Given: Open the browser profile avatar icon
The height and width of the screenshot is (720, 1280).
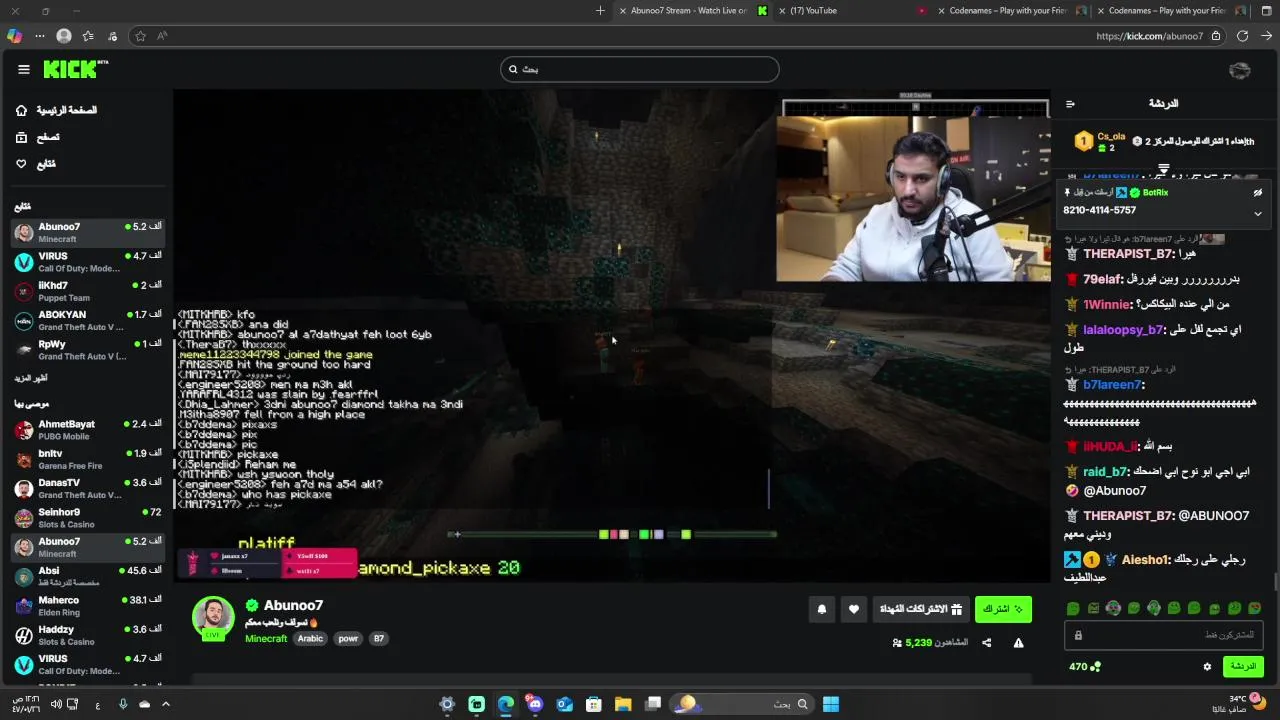Looking at the screenshot, I should click(64, 36).
